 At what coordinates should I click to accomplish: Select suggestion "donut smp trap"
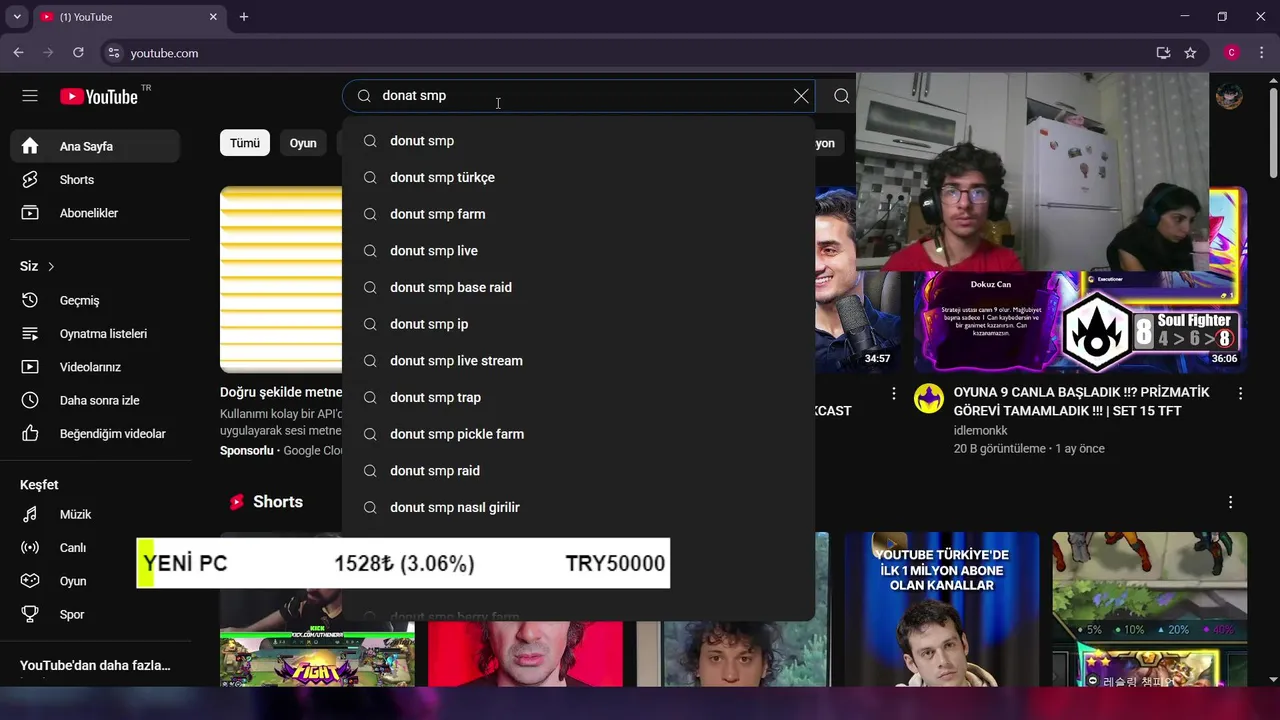point(578,398)
